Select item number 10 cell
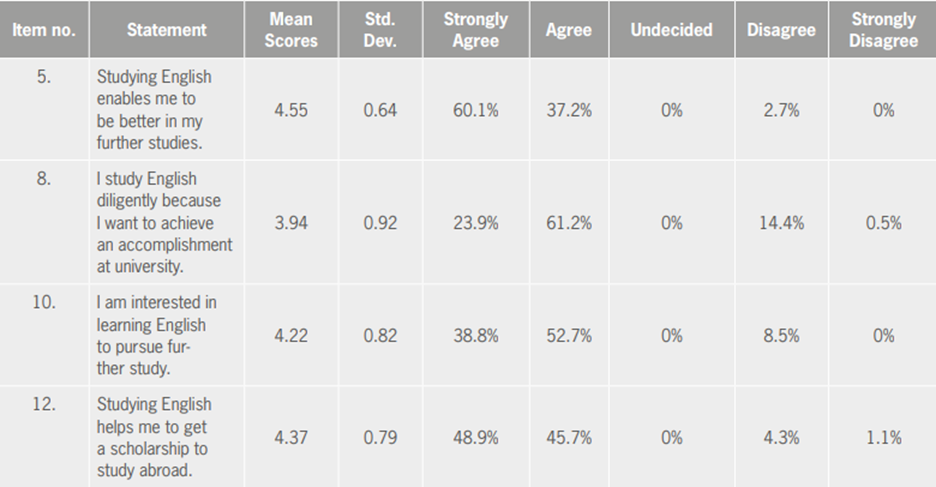This screenshot has width=936, height=487. 44,302
